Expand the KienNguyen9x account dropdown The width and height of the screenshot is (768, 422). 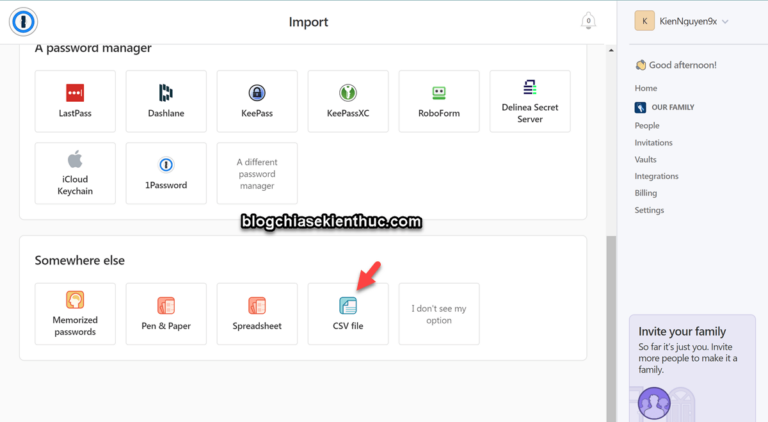(x=682, y=21)
